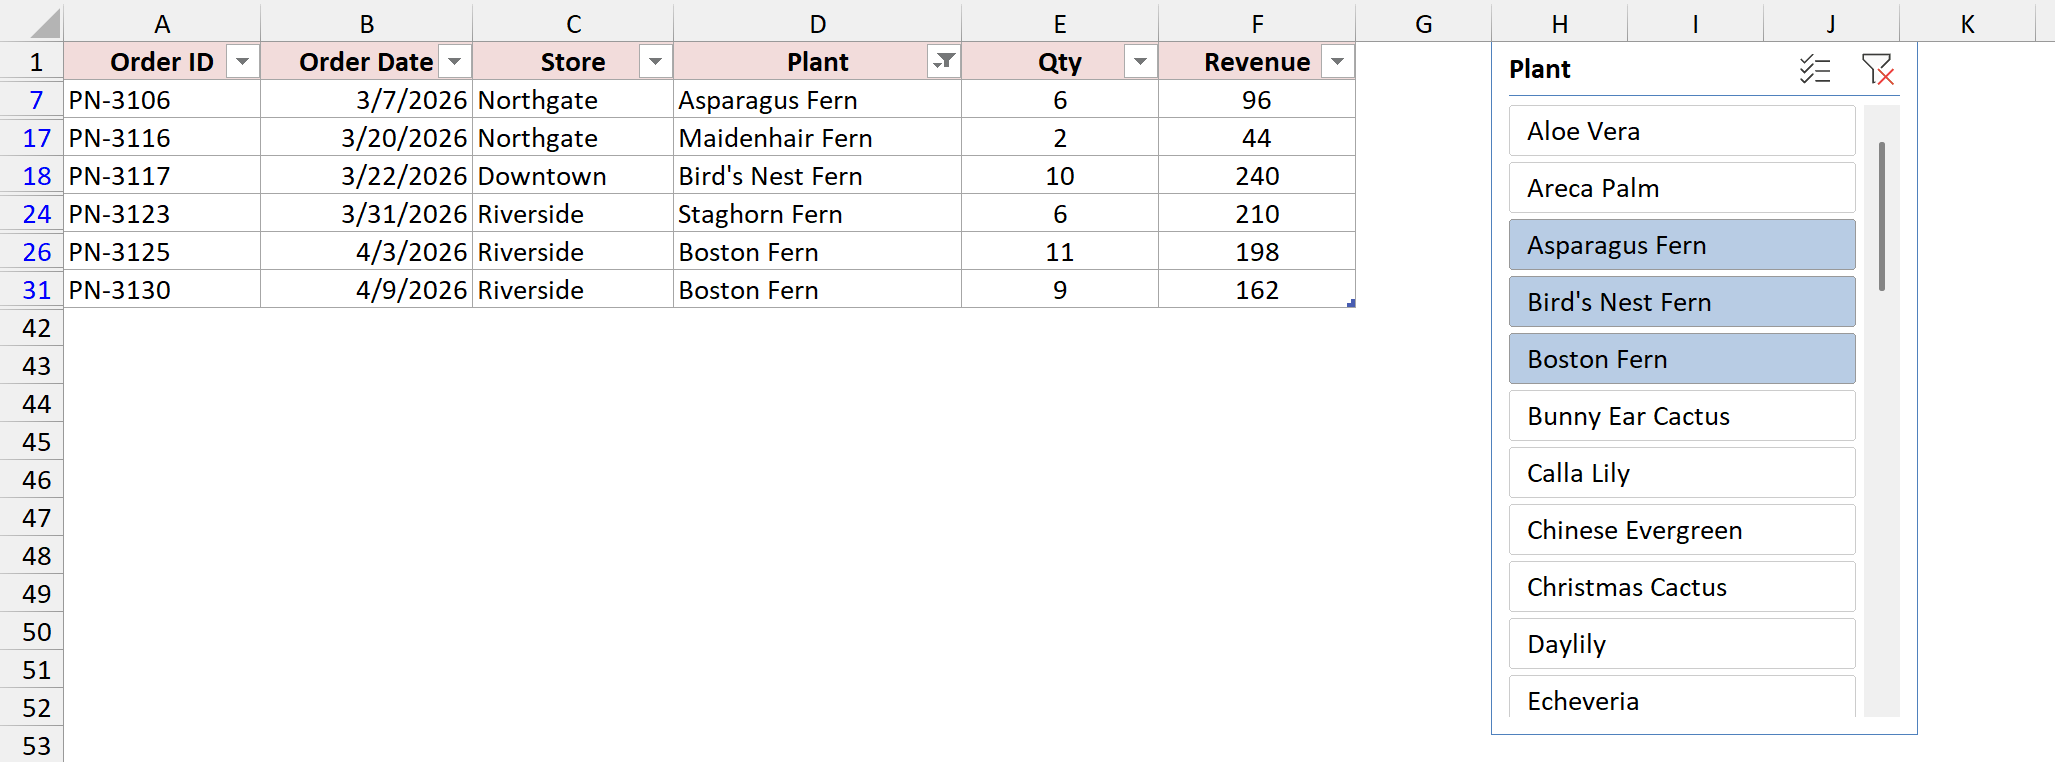The width and height of the screenshot is (2055, 762).
Task: Select Echeveria slicer item
Action: [1682, 697]
